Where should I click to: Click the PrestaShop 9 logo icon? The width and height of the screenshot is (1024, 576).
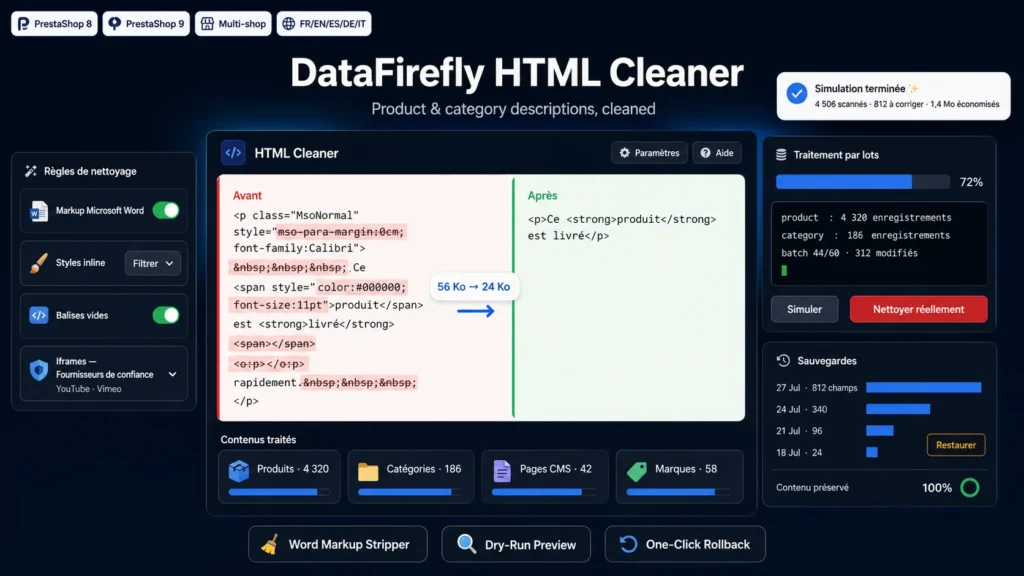(x=115, y=24)
